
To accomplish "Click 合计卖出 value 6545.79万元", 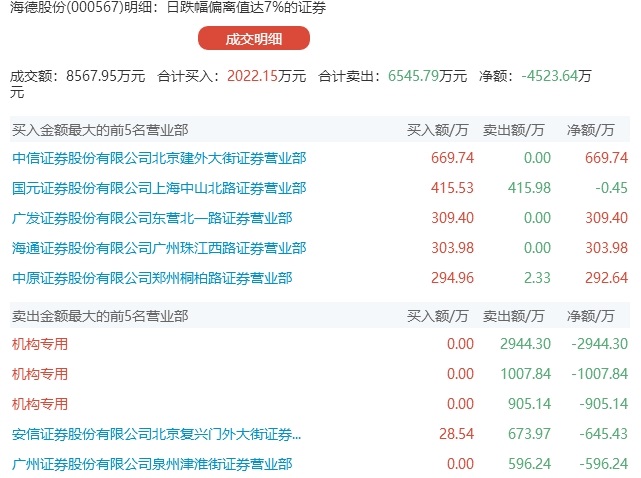I will pos(427,76).
